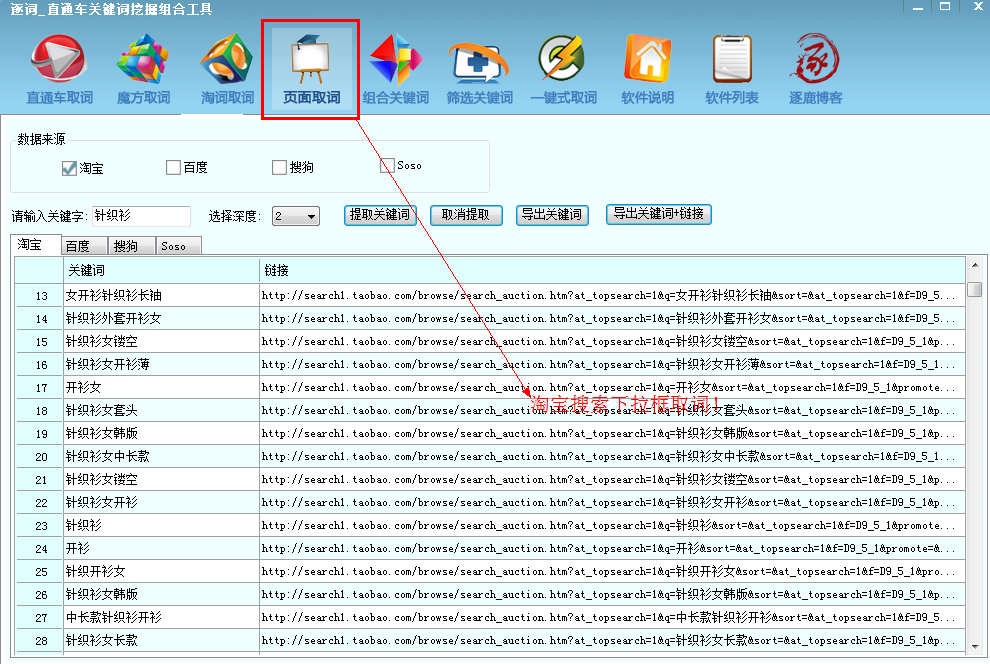The image size is (990, 664).
Task: Click the 取消提取 button
Action: (466, 215)
